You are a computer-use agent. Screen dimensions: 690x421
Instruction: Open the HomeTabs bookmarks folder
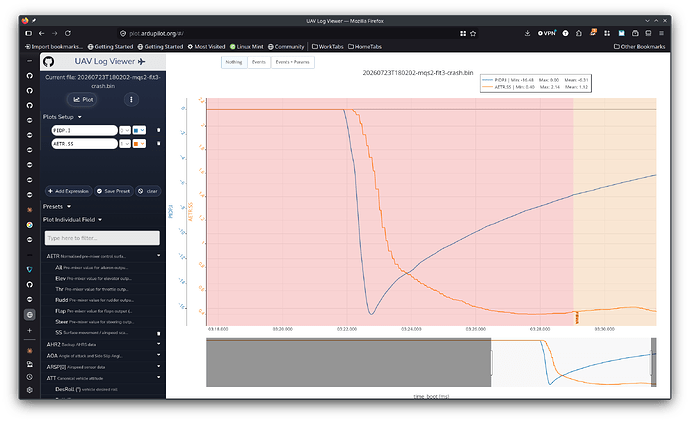(x=365, y=47)
